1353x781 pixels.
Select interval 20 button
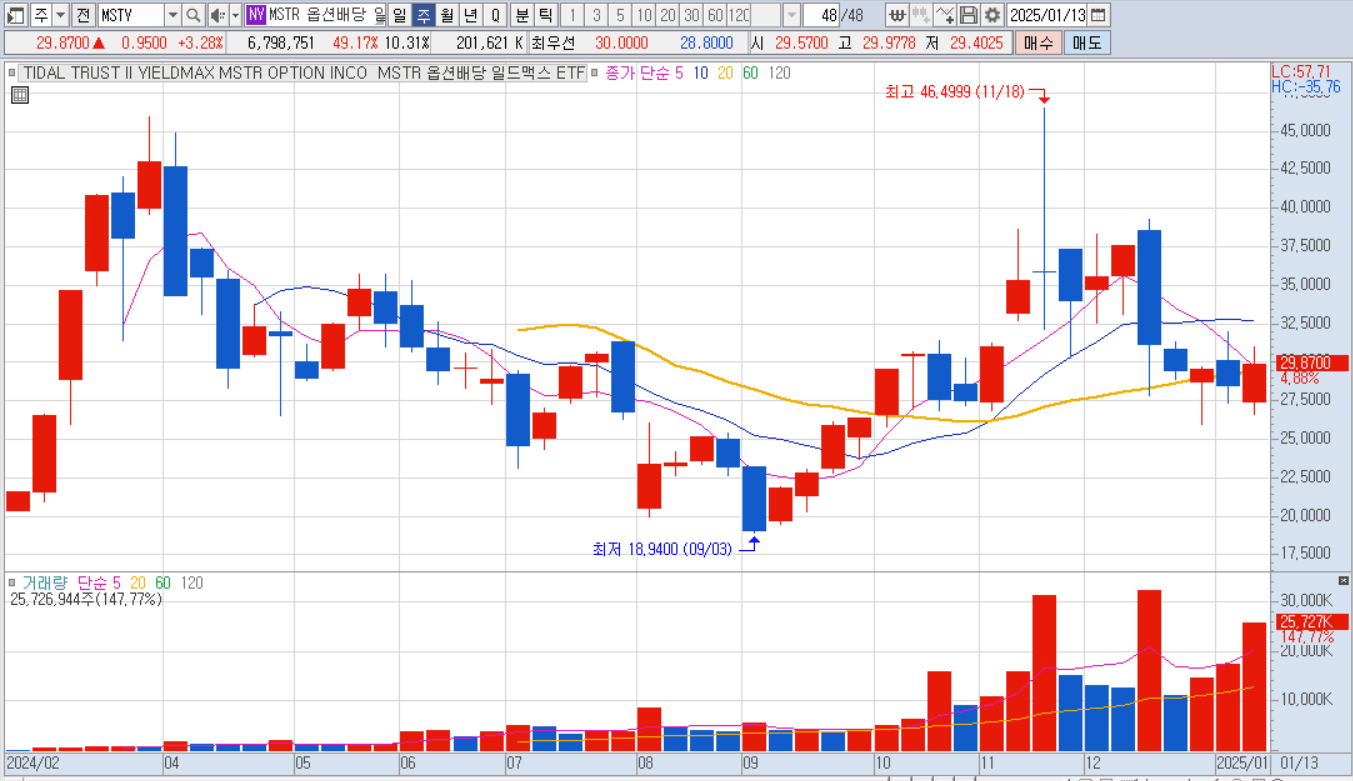pos(668,15)
